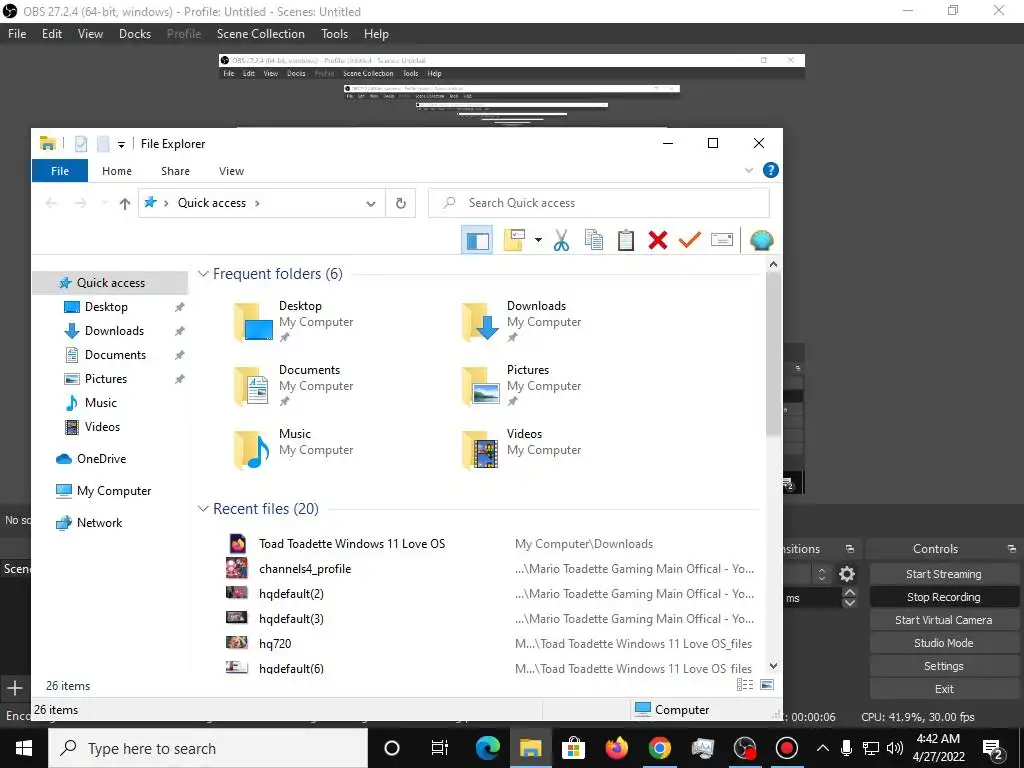Open Firefox from taskbar
Screen dimensions: 1024x768
point(616,748)
